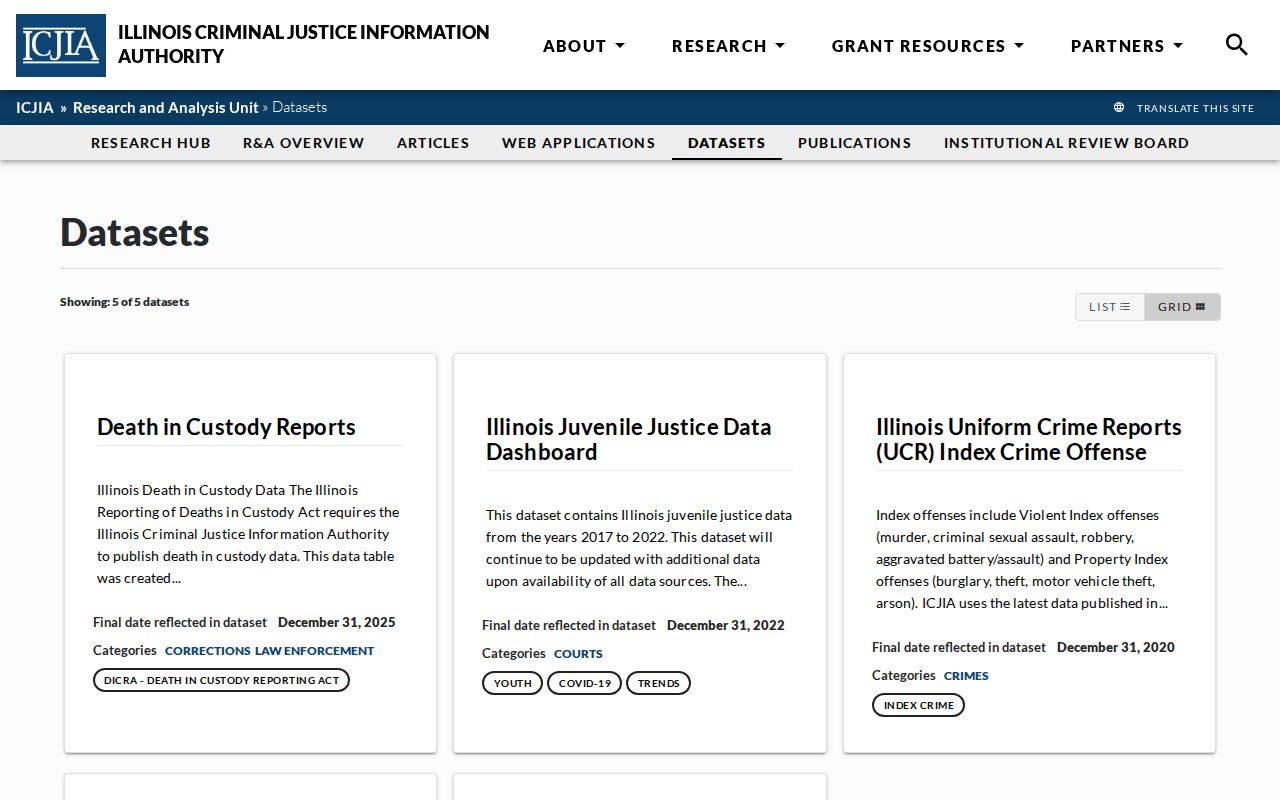This screenshot has width=1280, height=800.
Task: Click the COVID-19 tag
Action: click(584, 683)
